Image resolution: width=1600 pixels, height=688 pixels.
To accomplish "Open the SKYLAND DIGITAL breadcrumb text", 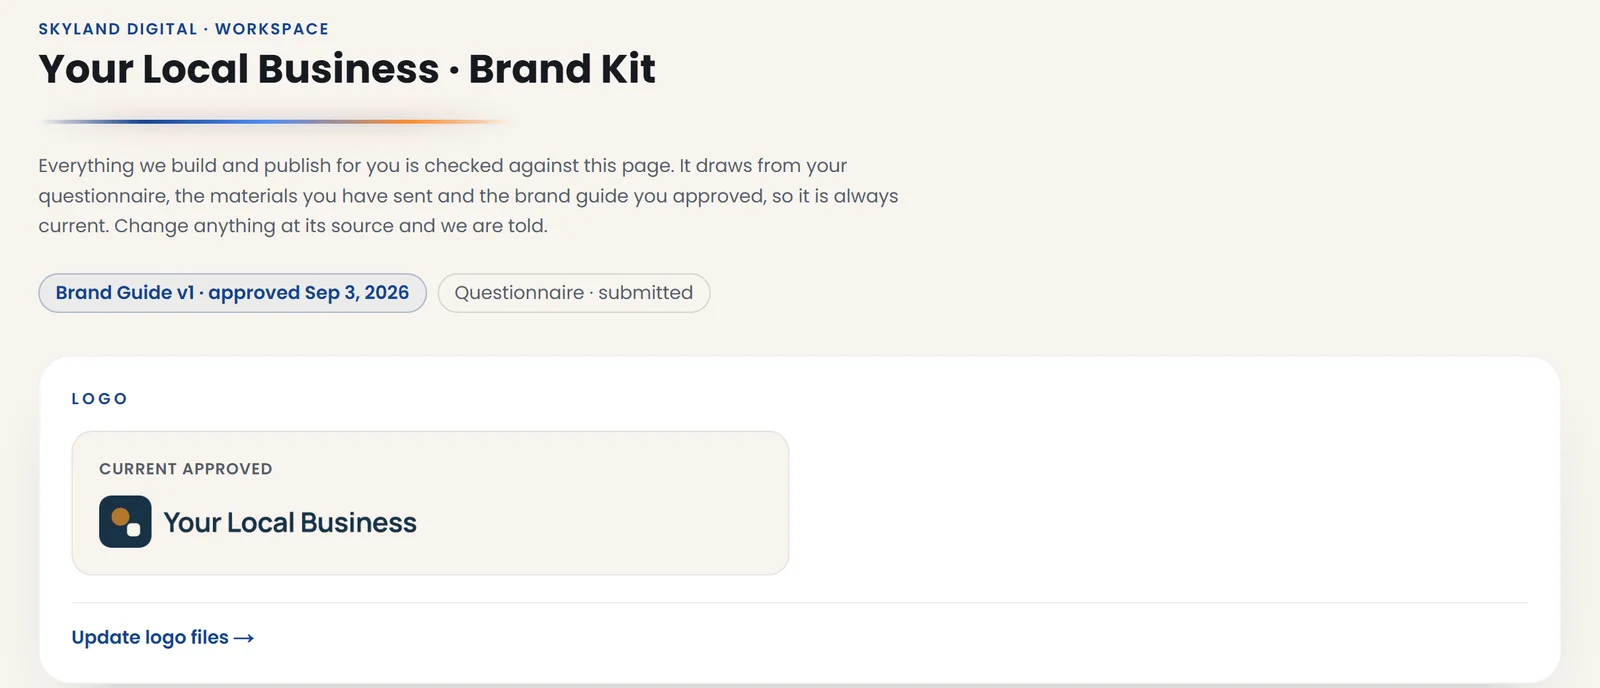I will [x=118, y=29].
